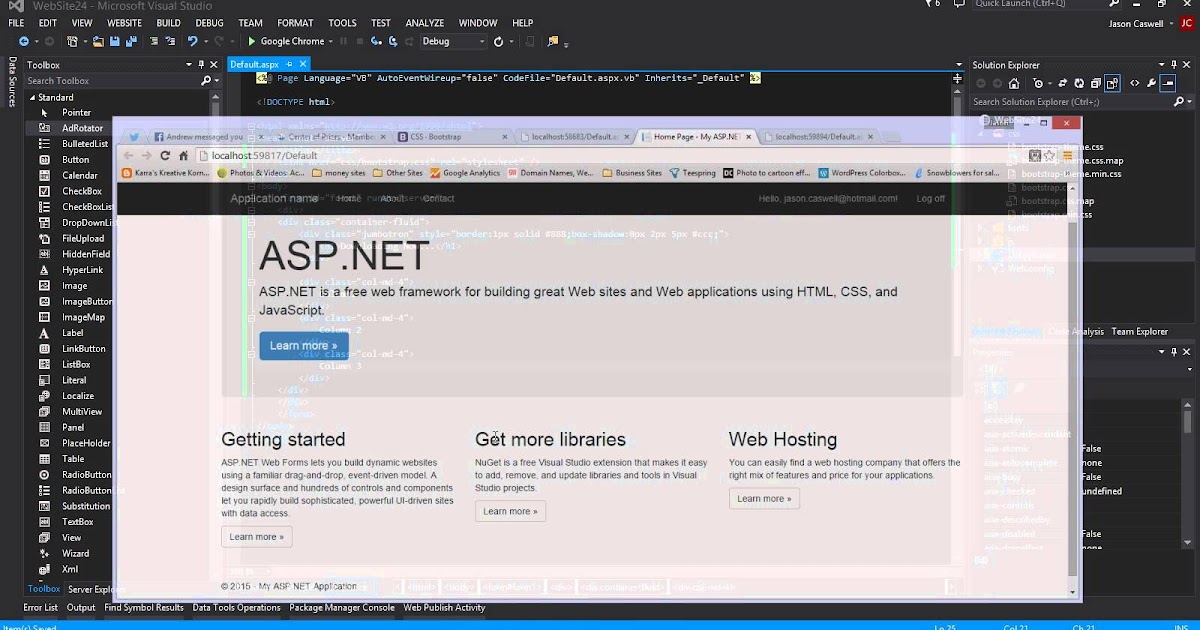The height and width of the screenshot is (630, 1200).
Task: Start debugging with the green play icon
Action: (x=252, y=41)
